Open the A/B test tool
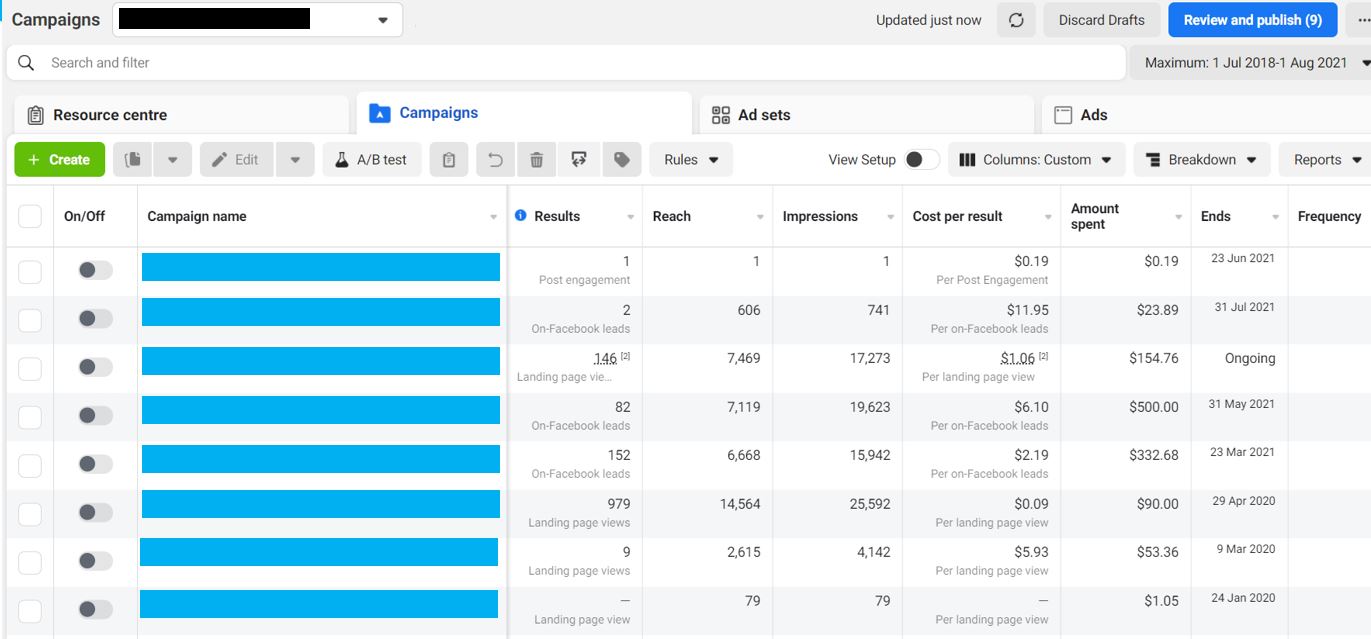 371,158
